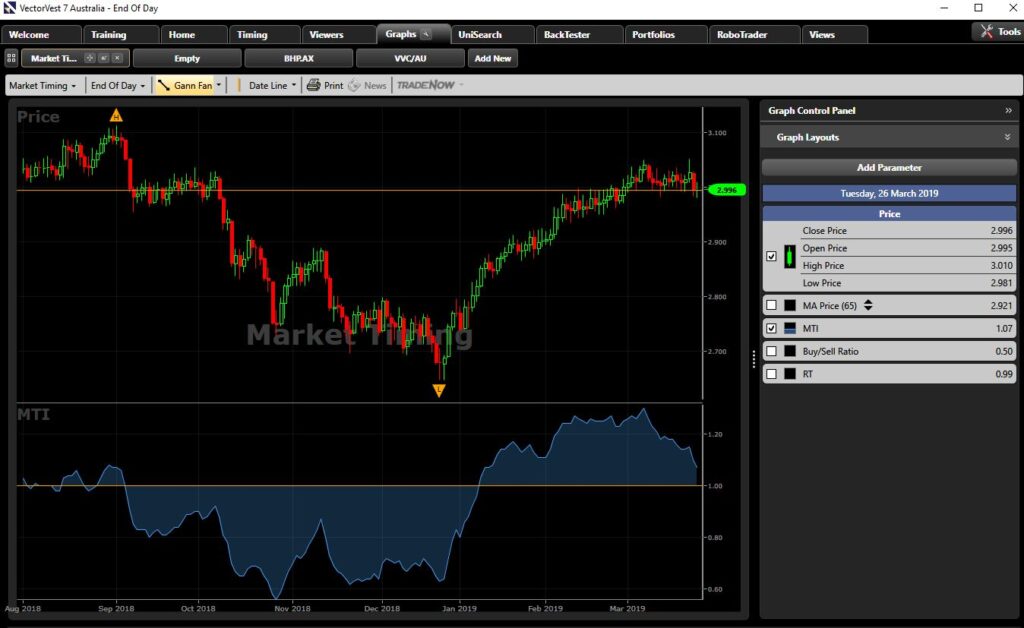Uncheck the MTI parameter checkbox
Image resolution: width=1024 pixels, height=628 pixels.
pyautogui.click(x=771, y=327)
